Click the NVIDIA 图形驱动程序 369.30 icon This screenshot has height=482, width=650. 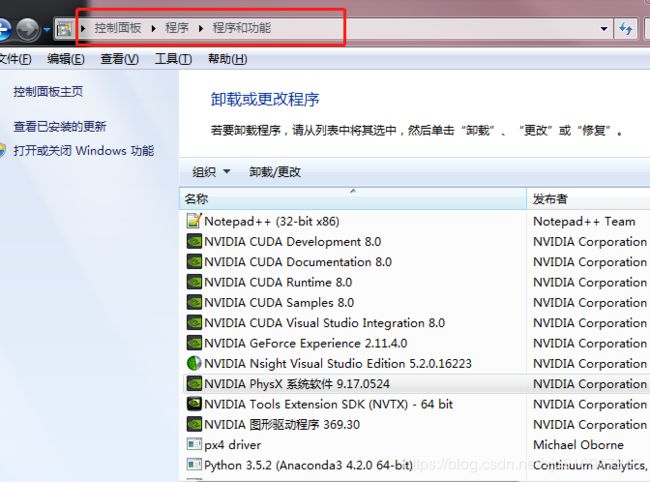tap(194, 424)
